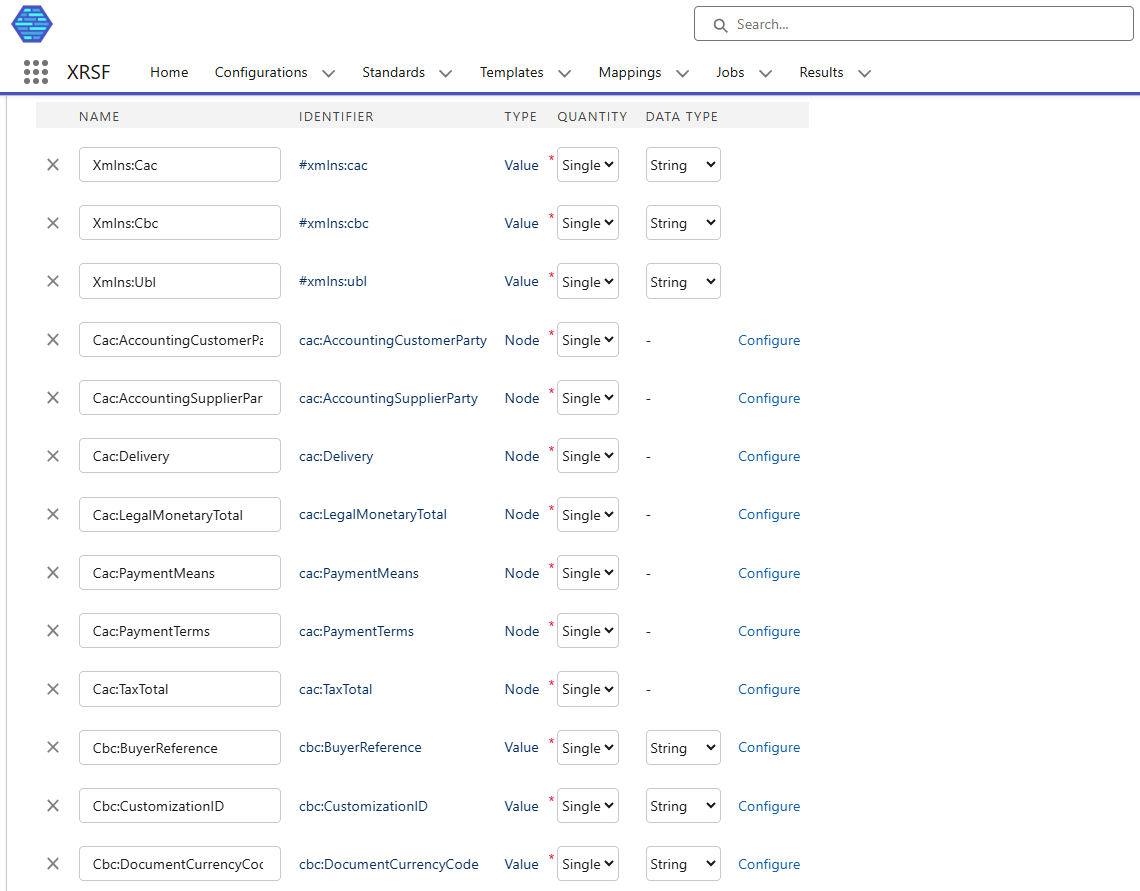Remove the Cac:TaxTotal row

[53, 689]
